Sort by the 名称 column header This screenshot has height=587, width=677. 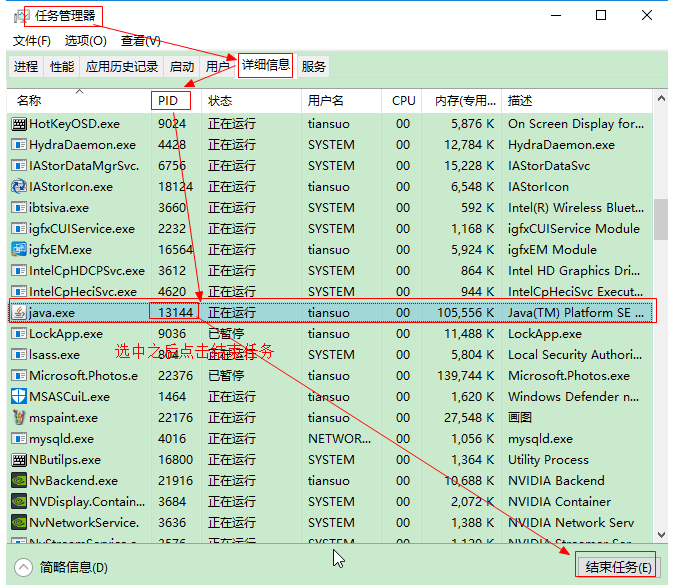tap(79, 101)
